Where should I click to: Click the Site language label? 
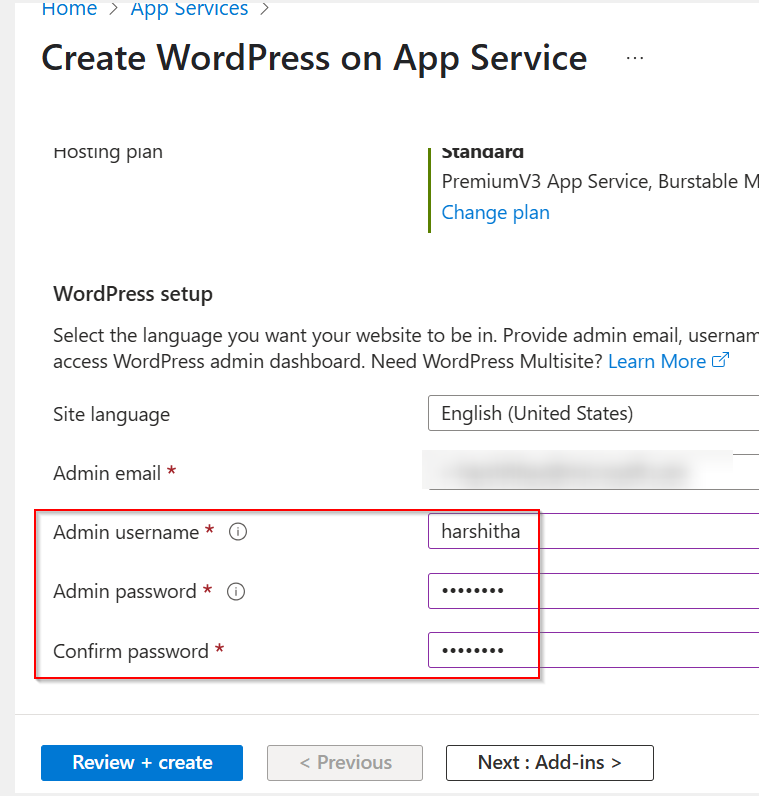coord(112,415)
